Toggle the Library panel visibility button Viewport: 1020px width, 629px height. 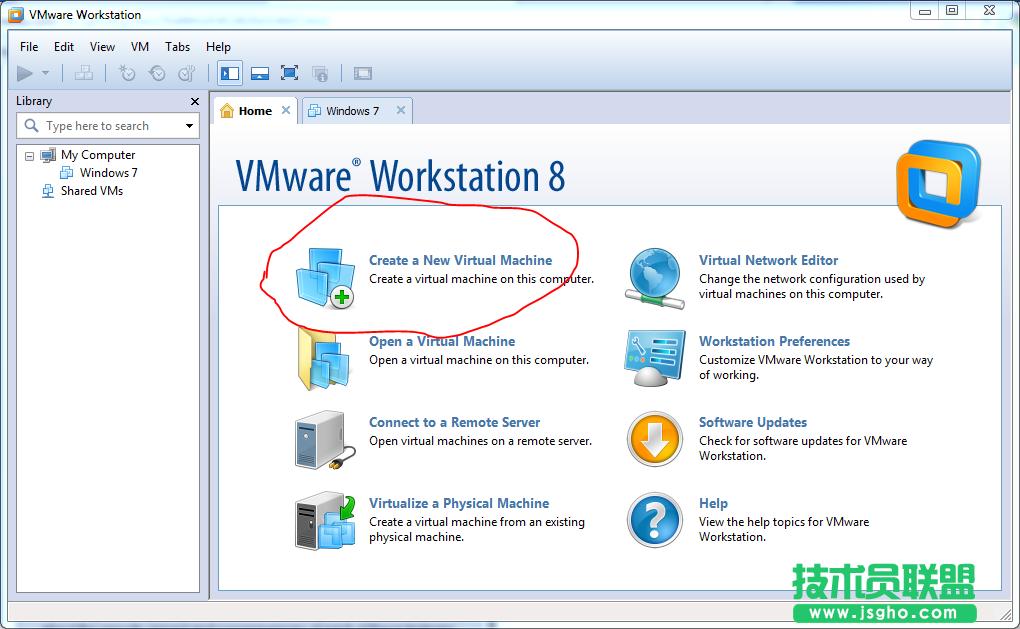coord(231,73)
